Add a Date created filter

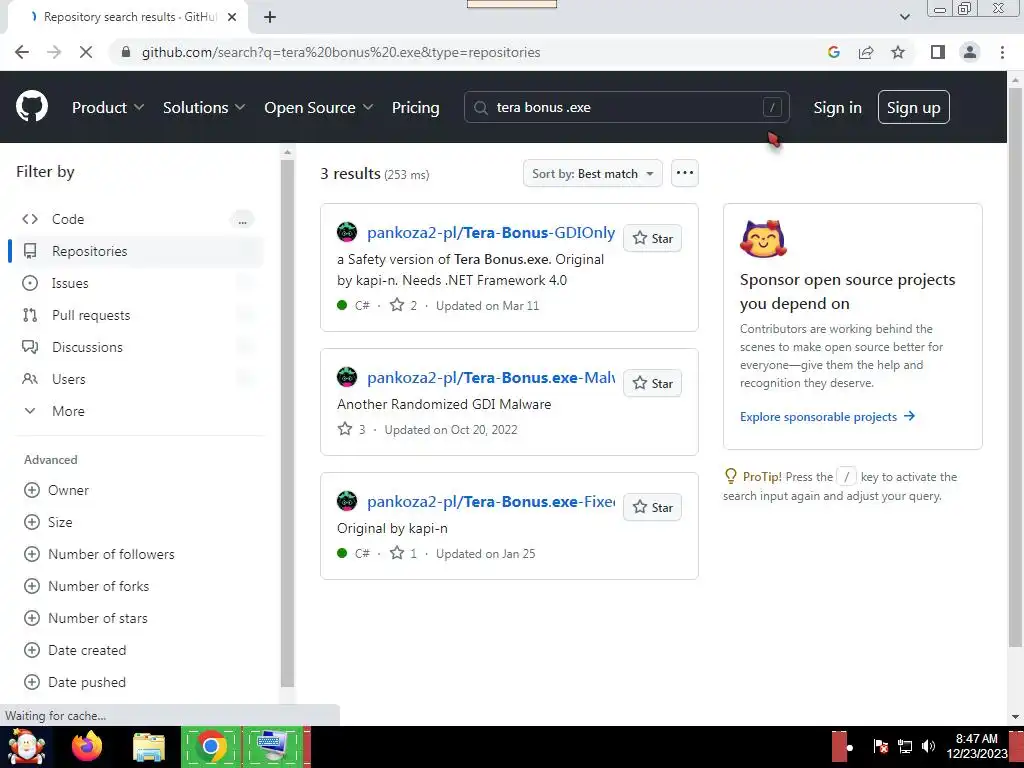(x=75, y=650)
